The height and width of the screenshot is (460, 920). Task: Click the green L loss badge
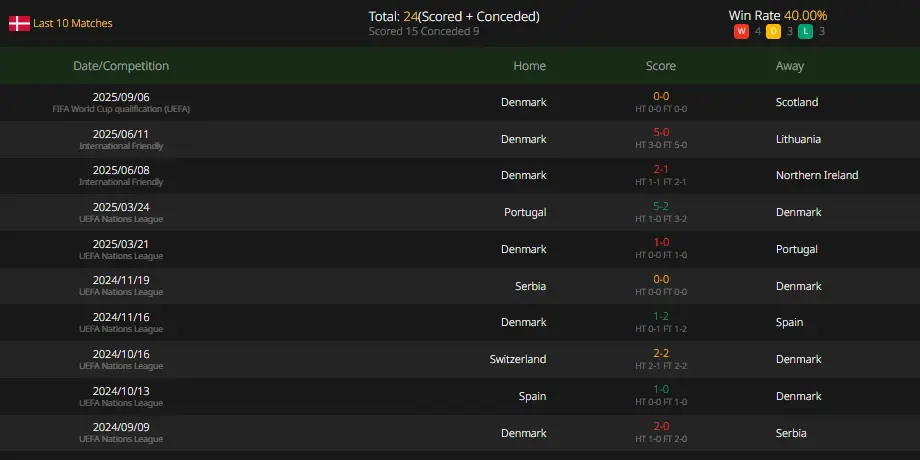[806, 32]
